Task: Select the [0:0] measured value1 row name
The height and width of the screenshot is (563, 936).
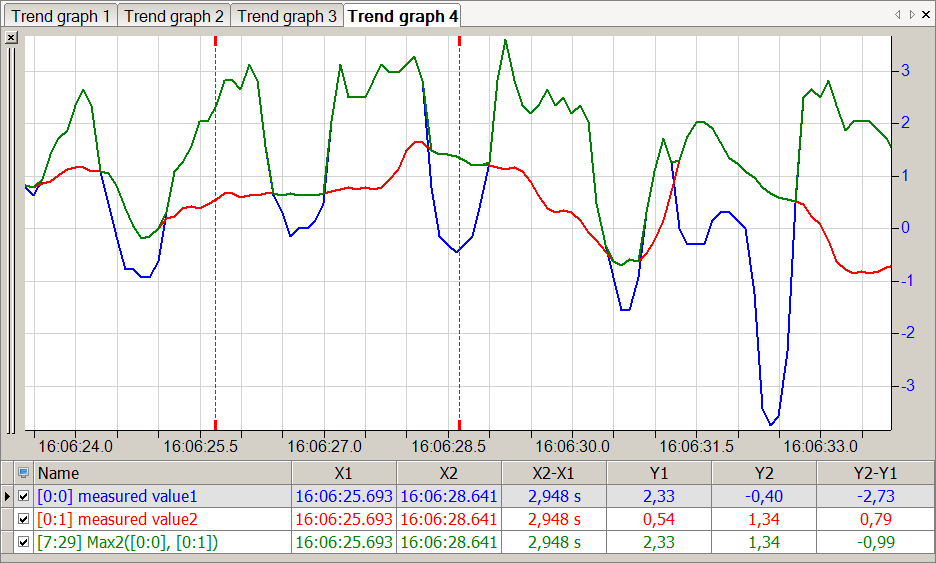Action: 117,496
